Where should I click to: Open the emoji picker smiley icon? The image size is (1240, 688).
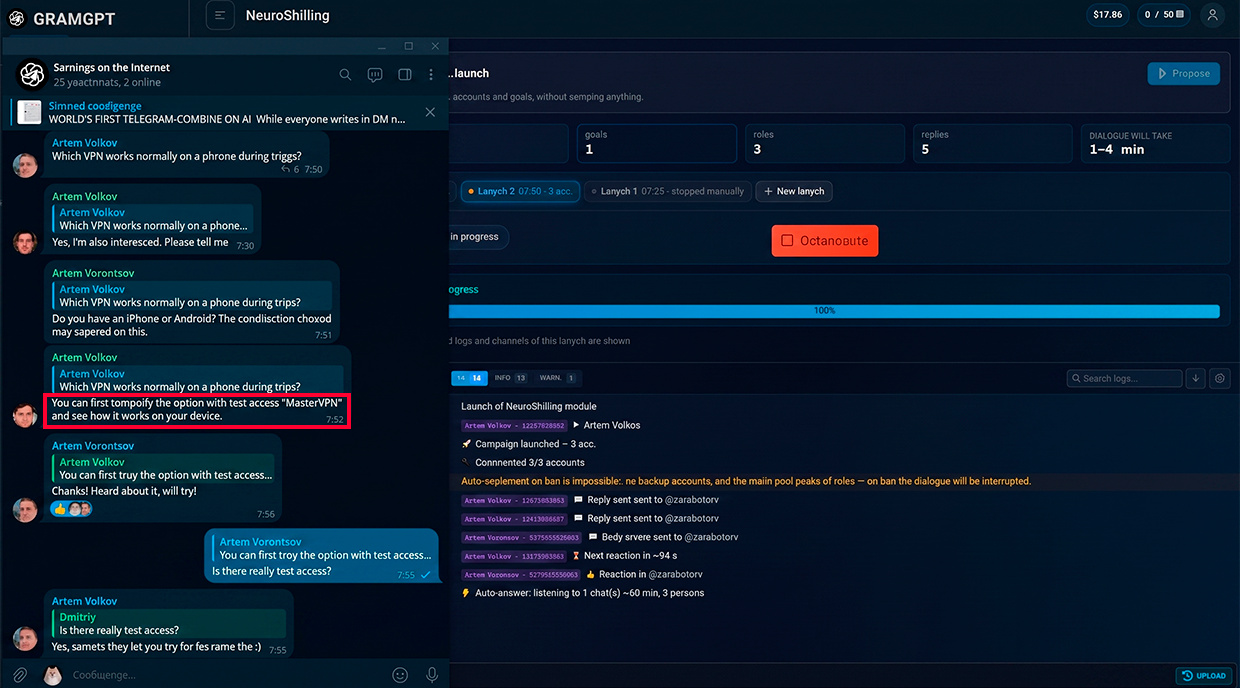coord(400,675)
